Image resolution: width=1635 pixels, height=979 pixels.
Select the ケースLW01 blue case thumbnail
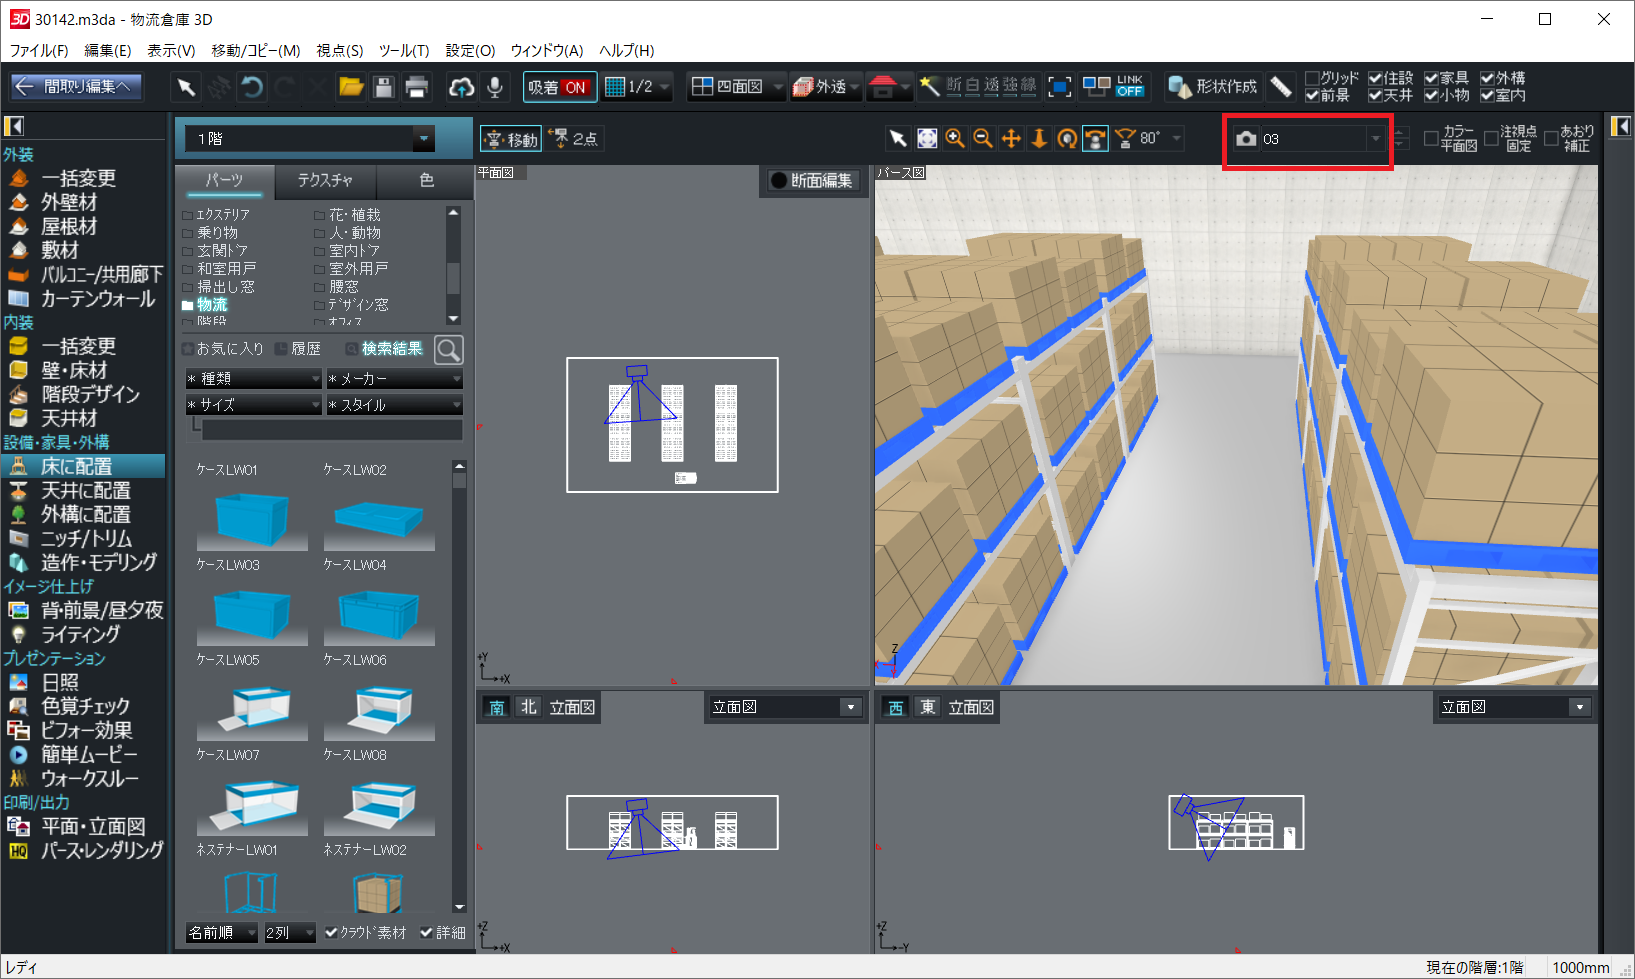coord(252,518)
